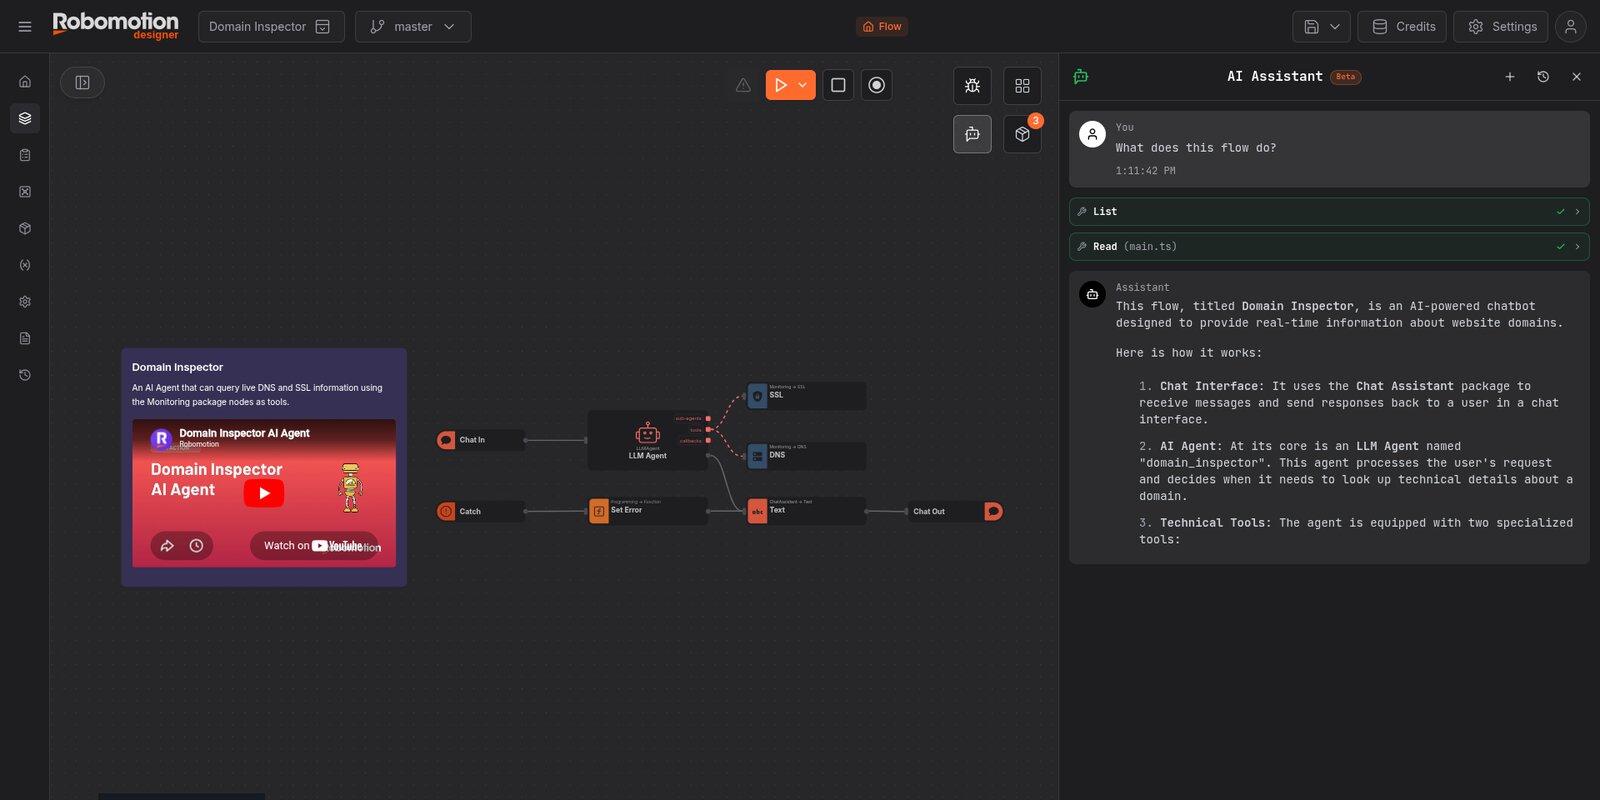Start recording with the record button

click(876, 85)
